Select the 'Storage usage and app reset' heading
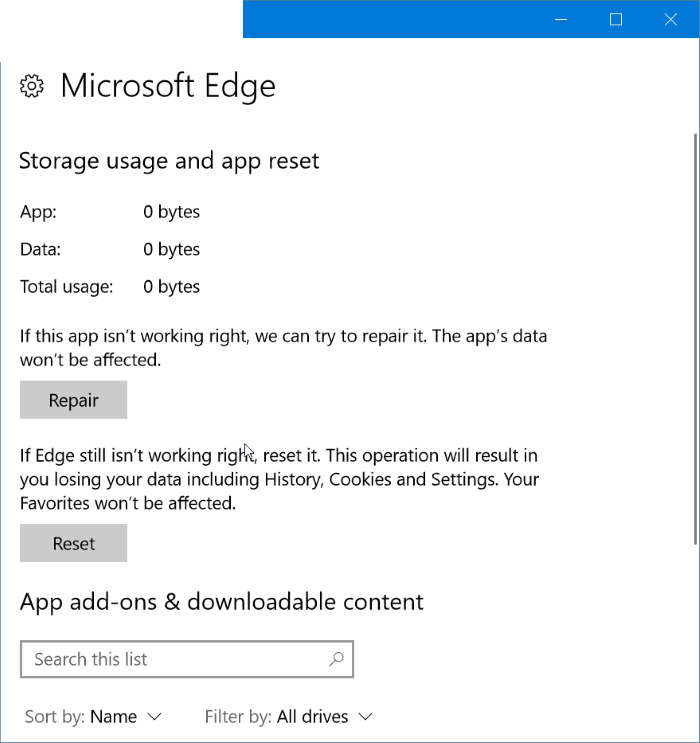Image resolution: width=700 pixels, height=743 pixels. pos(169,161)
